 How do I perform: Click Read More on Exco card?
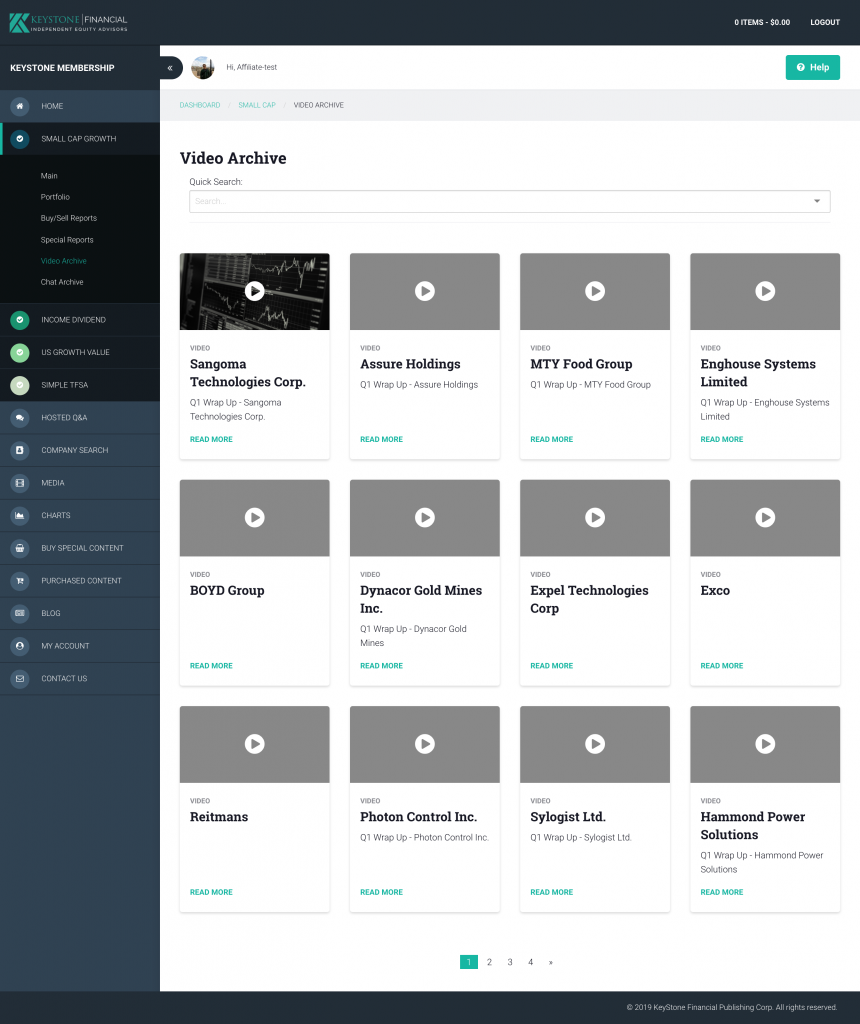coord(722,666)
